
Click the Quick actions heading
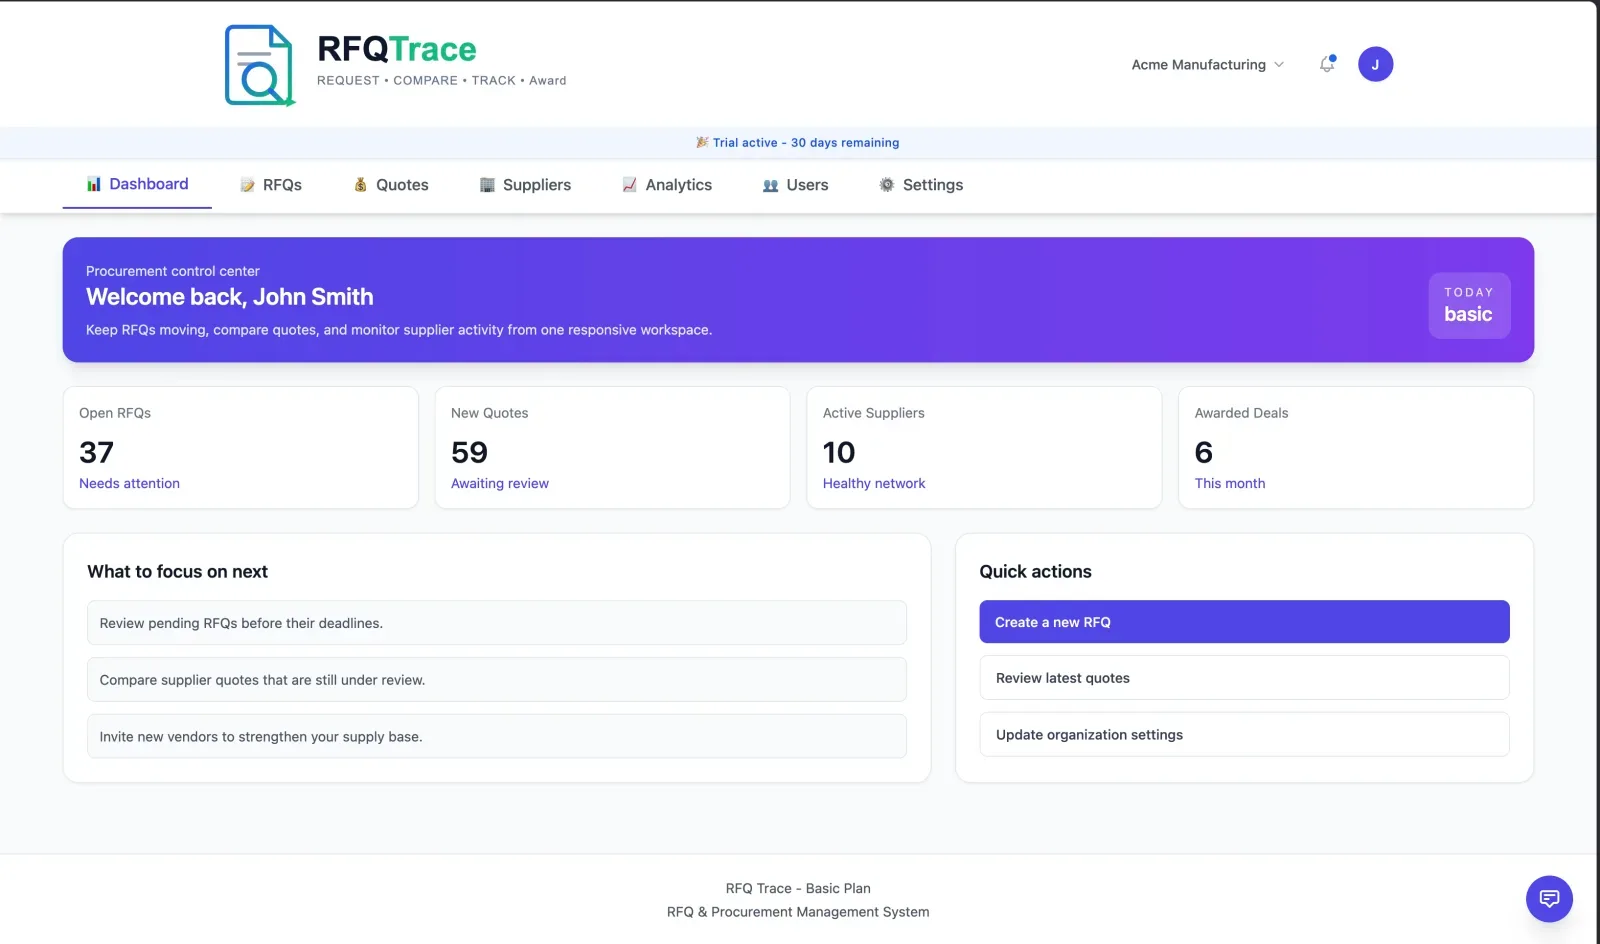pos(1035,572)
